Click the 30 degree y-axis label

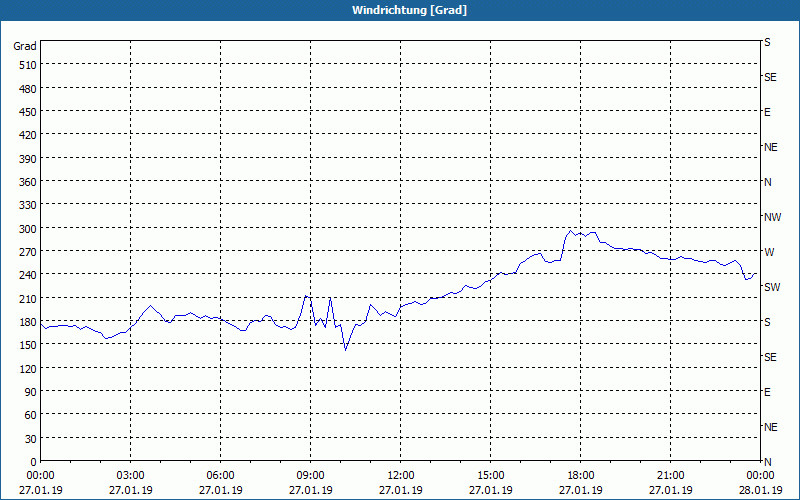point(31,439)
